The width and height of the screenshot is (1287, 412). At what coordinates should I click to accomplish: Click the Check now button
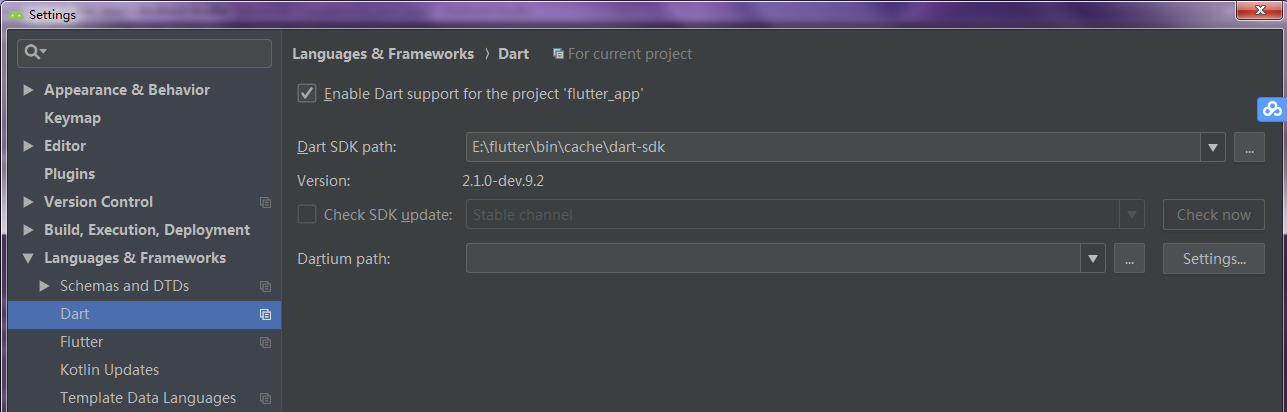[1213, 214]
